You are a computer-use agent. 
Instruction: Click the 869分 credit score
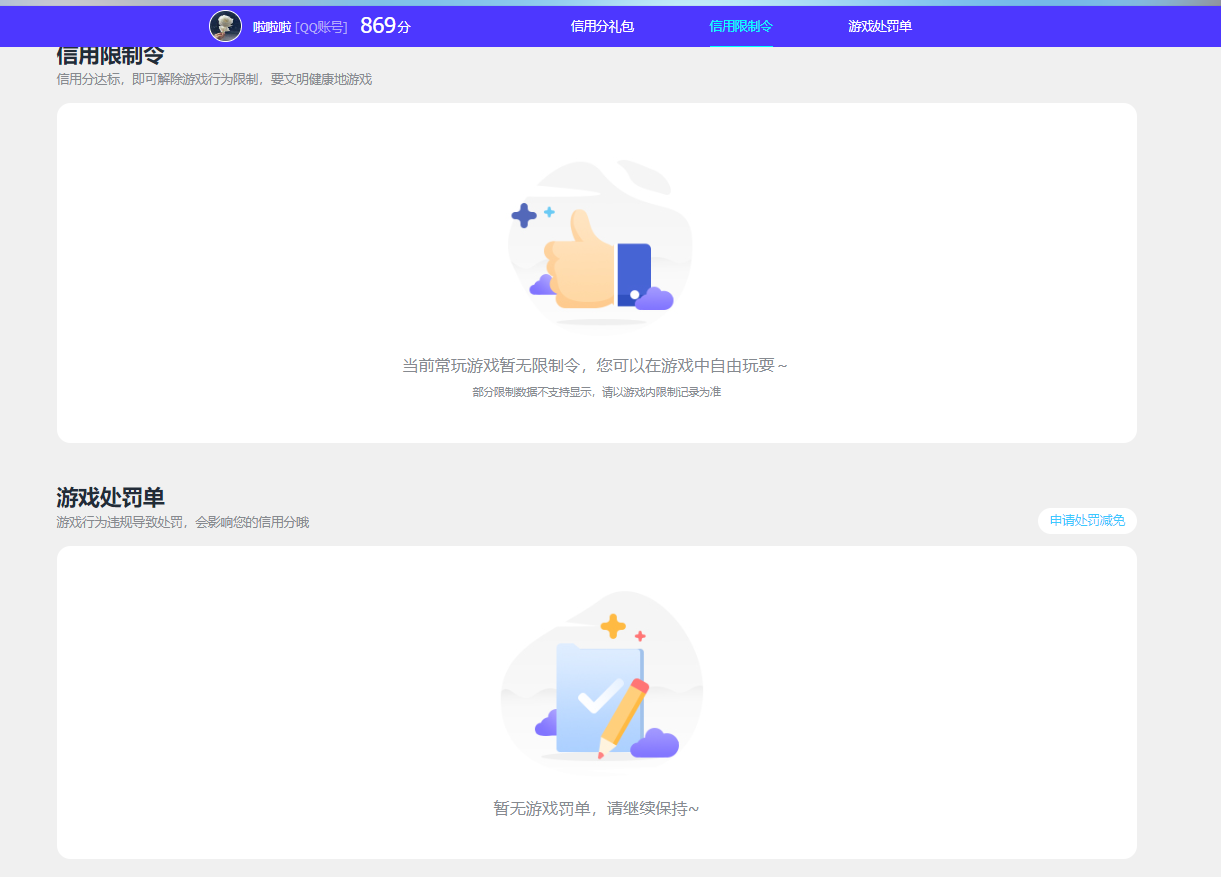pyautogui.click(x=385, y=26)
